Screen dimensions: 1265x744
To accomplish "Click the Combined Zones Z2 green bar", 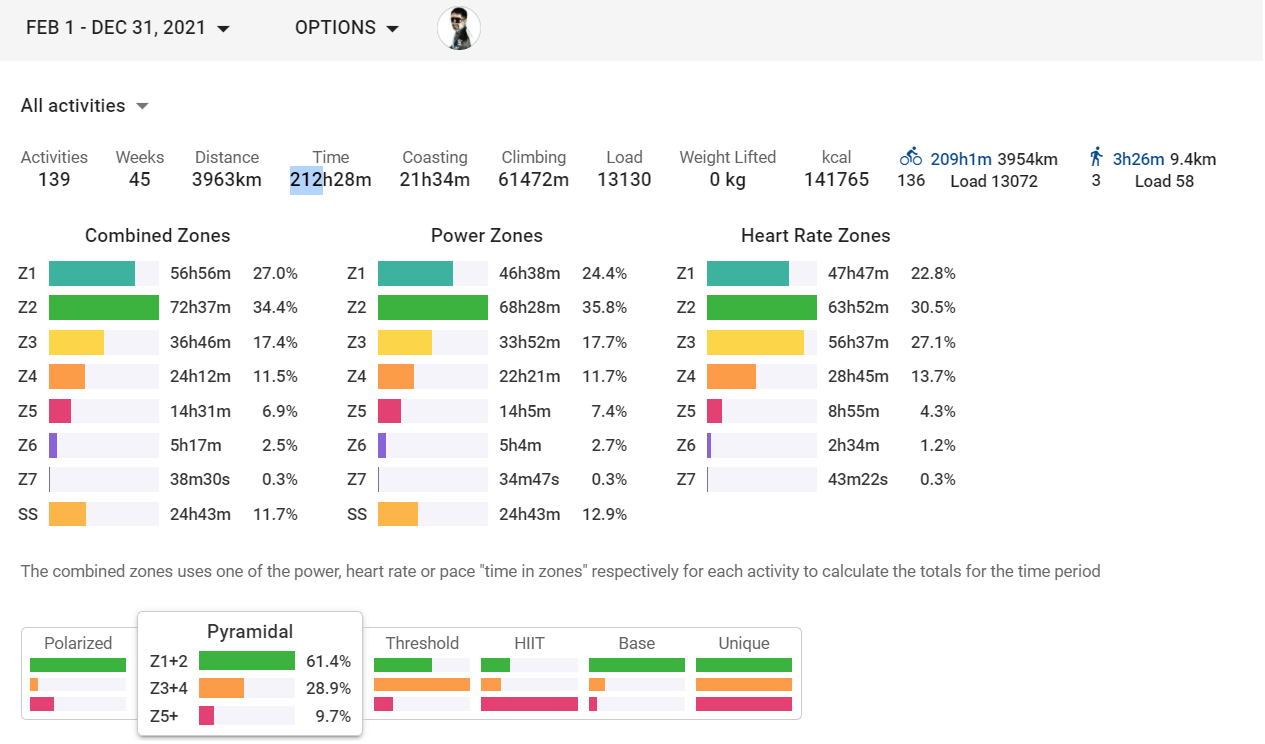I will 104,307.
